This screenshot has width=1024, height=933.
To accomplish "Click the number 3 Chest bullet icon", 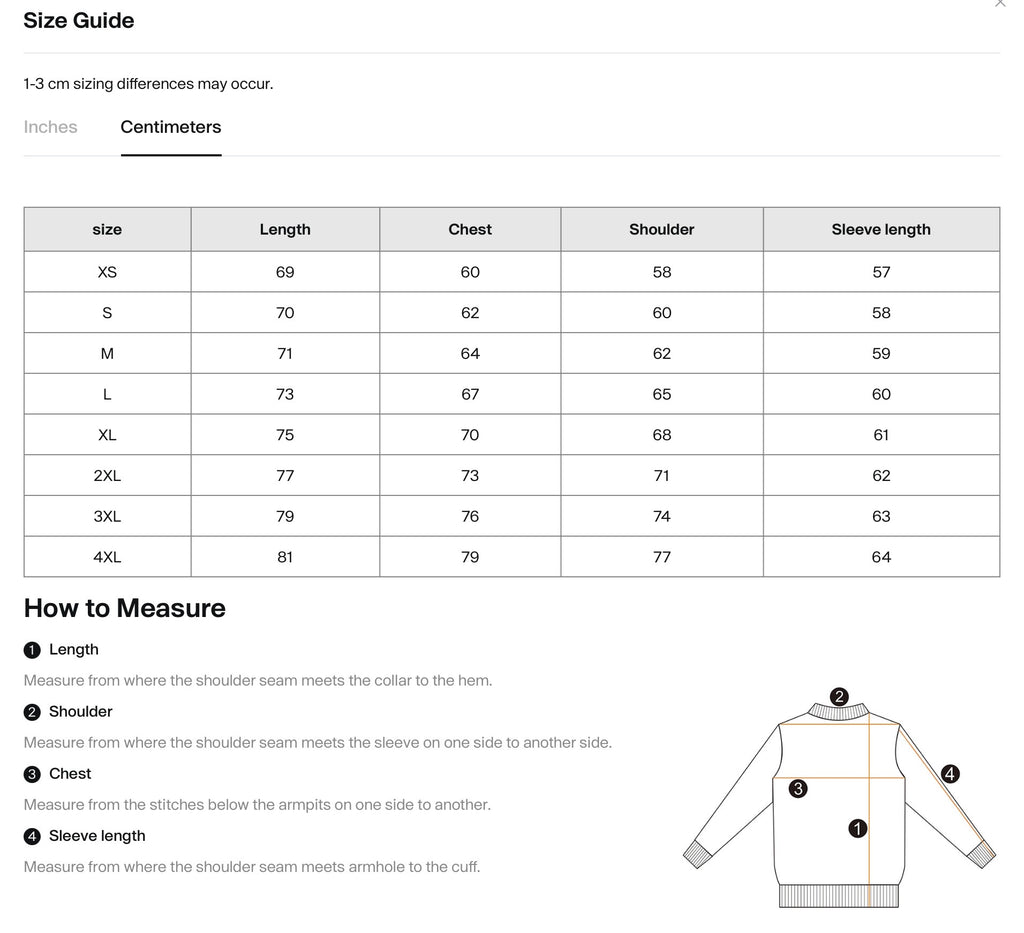I will click(x=32, y=774).
